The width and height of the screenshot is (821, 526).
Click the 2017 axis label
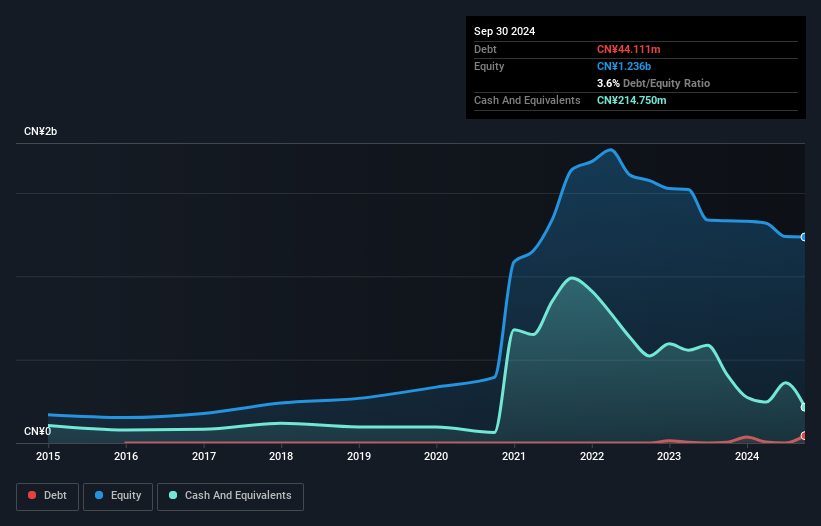(x=204, y=456)
